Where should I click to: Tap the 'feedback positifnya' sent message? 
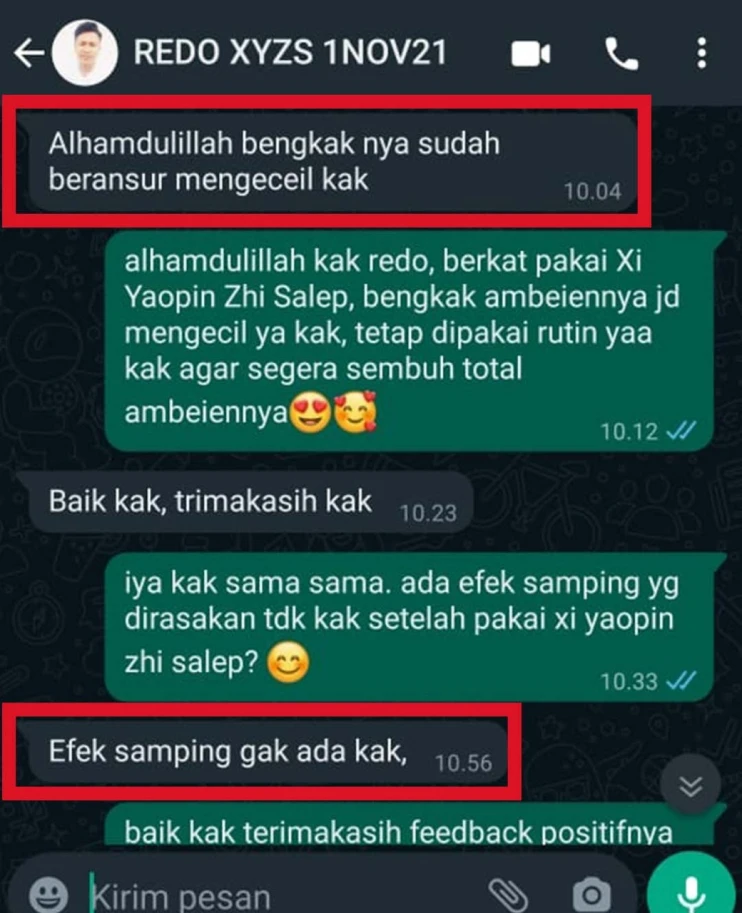tap(411, 824)
